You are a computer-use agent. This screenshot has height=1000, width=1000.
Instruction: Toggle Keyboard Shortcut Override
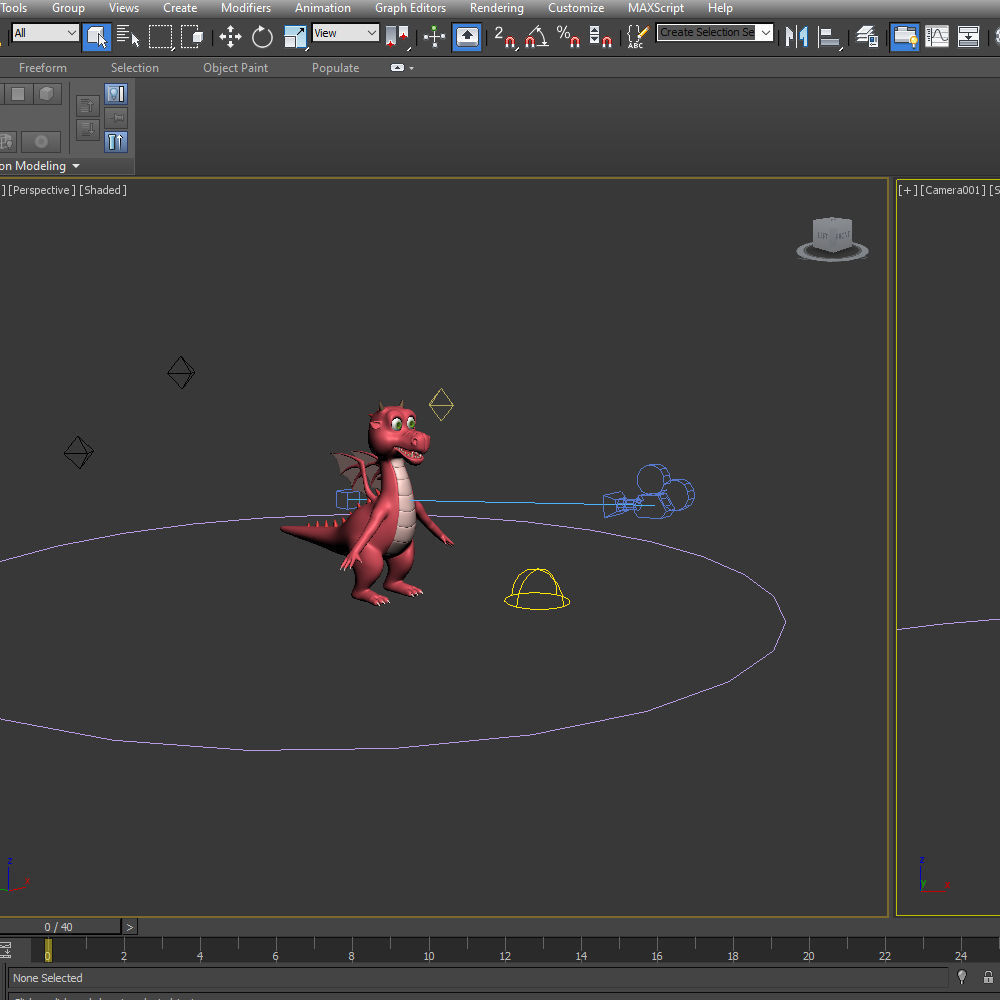(x=467, y=36)
